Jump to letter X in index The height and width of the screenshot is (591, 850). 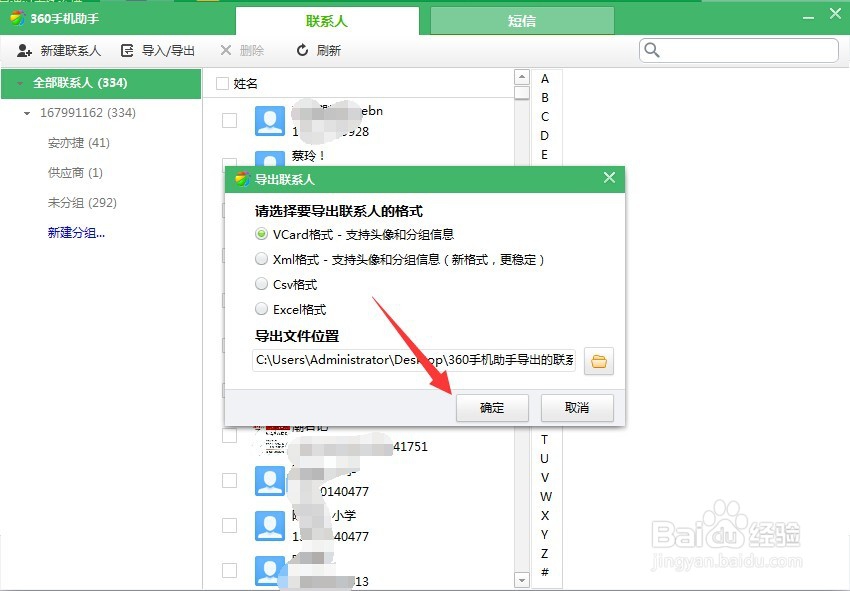(545, 516)
